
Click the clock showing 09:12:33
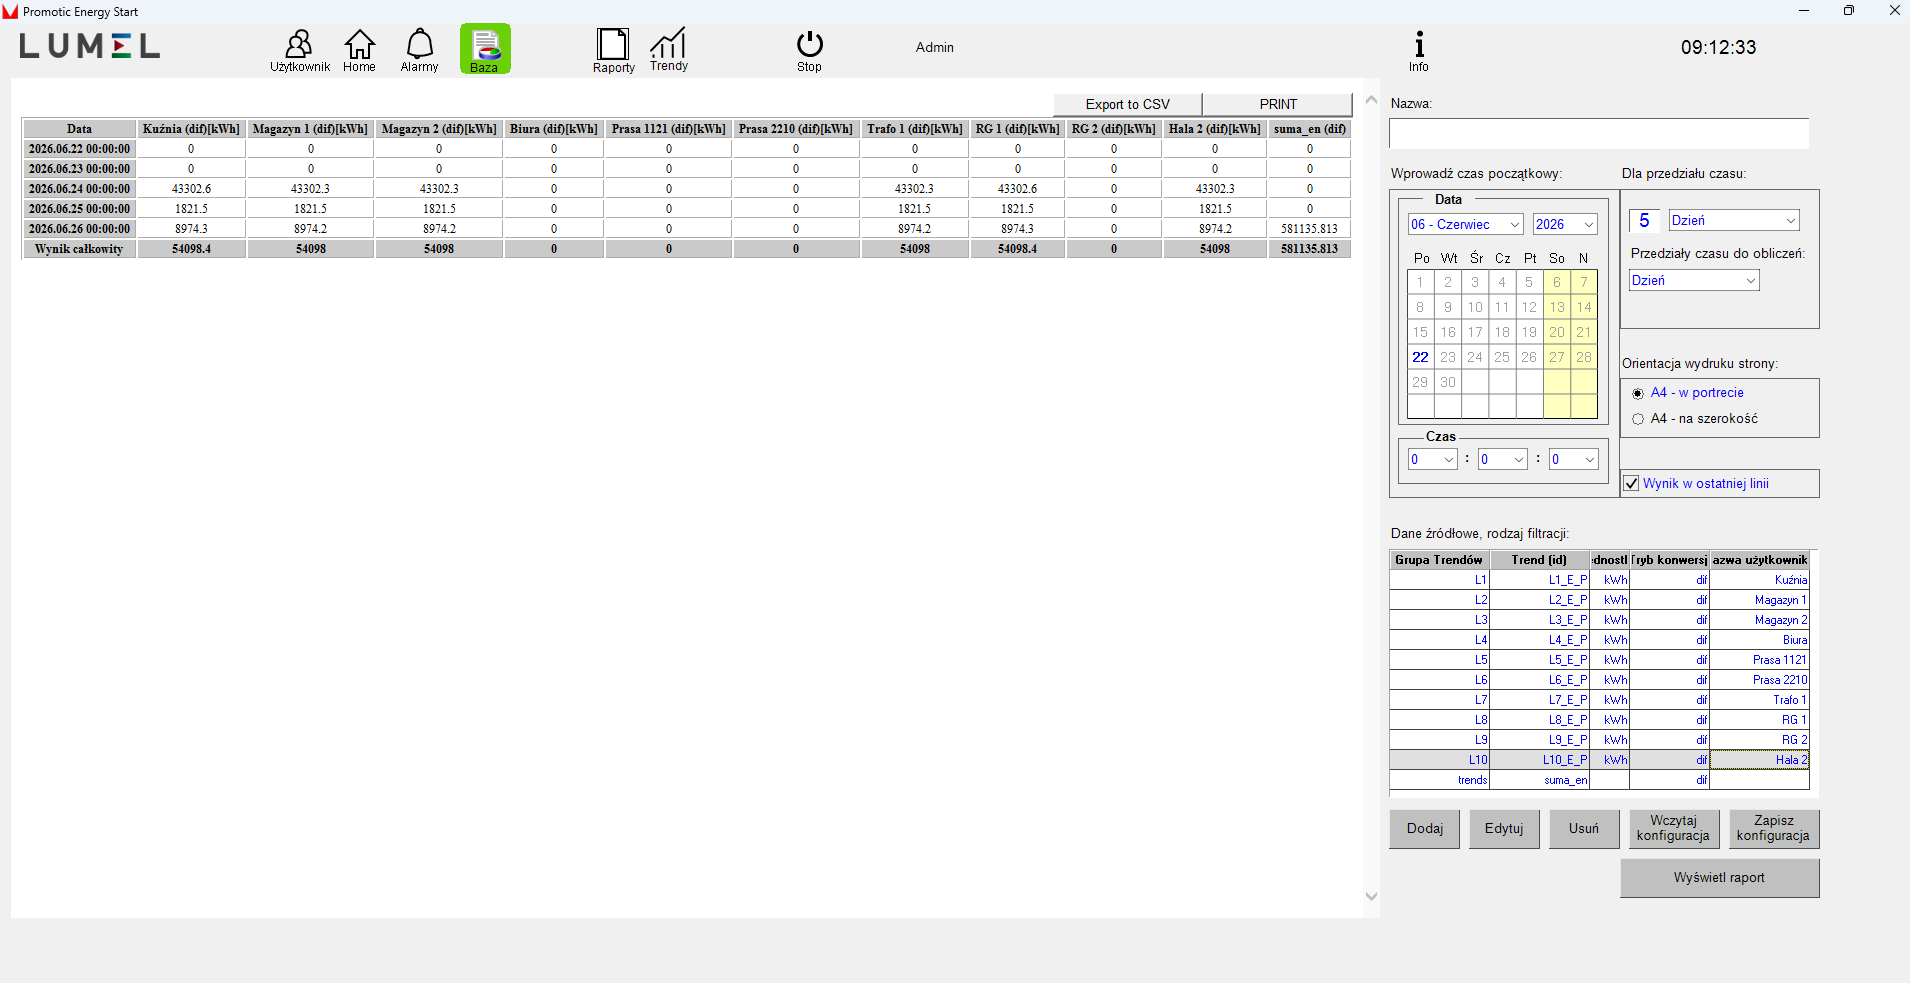tap(1718, 47)
